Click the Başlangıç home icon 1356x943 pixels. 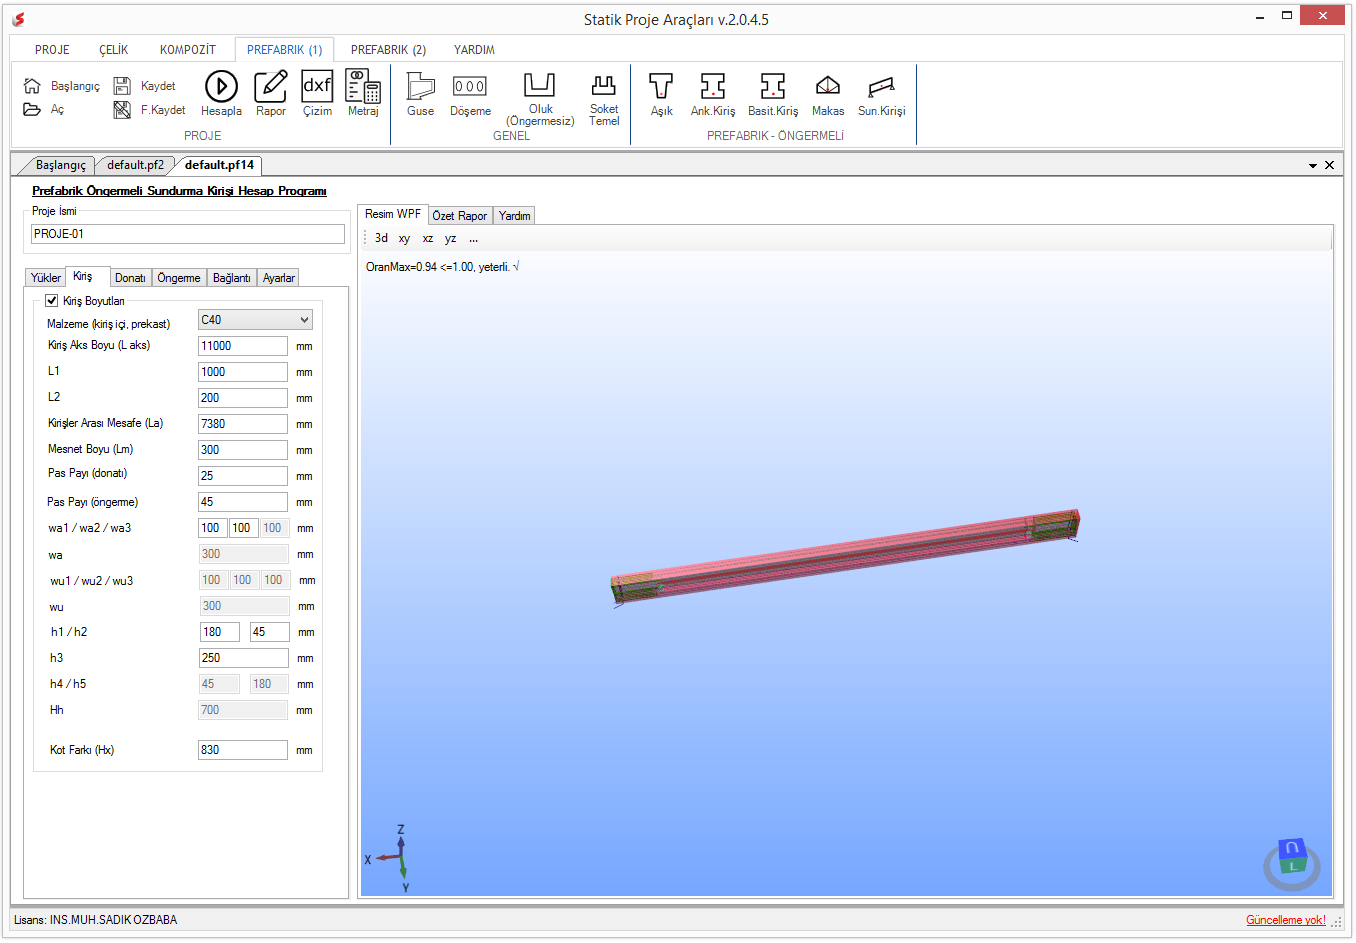point(32,86)
